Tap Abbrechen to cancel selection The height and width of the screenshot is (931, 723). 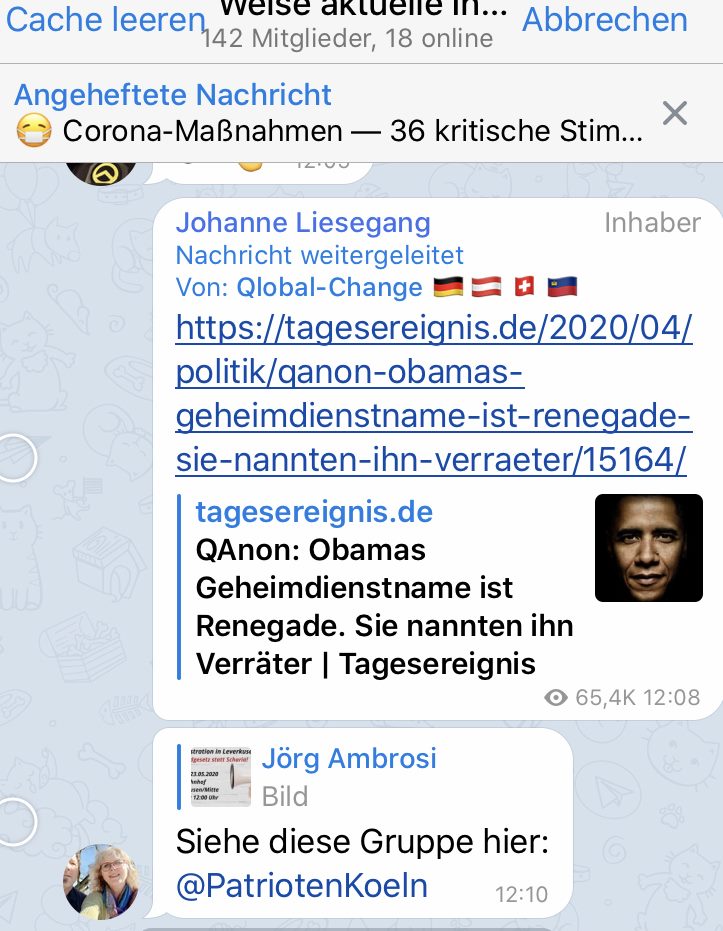(605, 20)
